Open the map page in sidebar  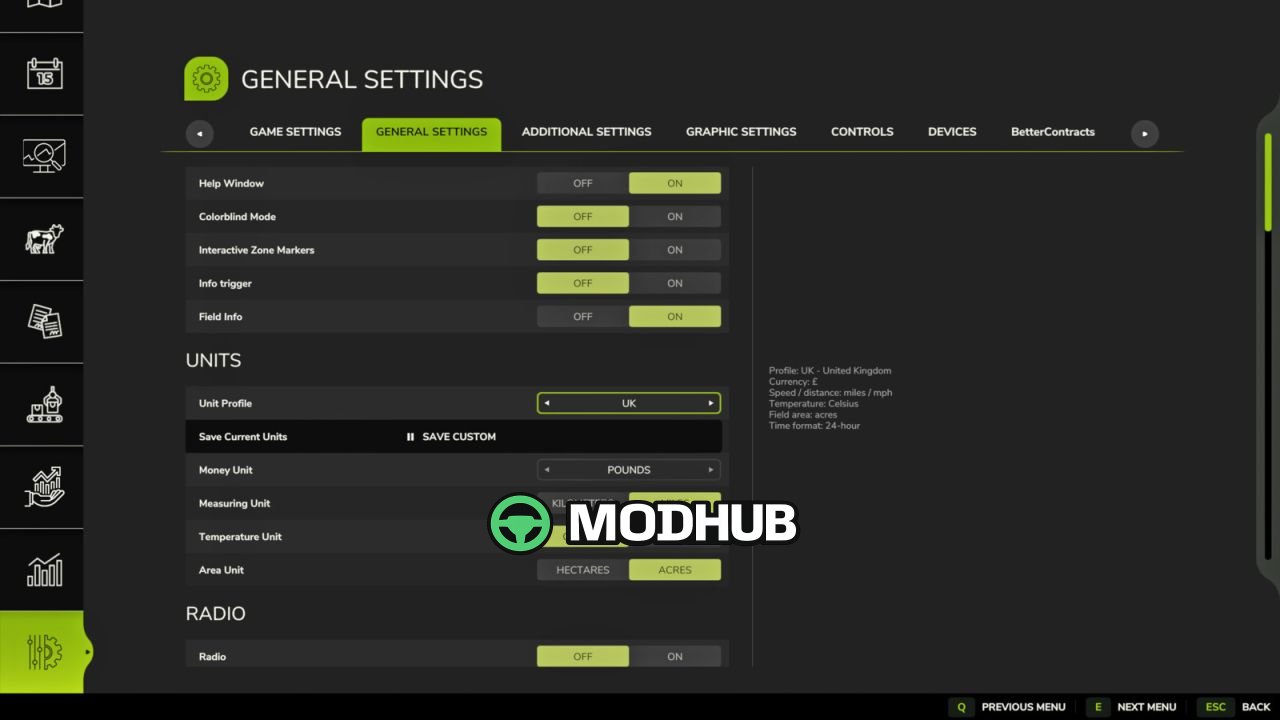44,5
